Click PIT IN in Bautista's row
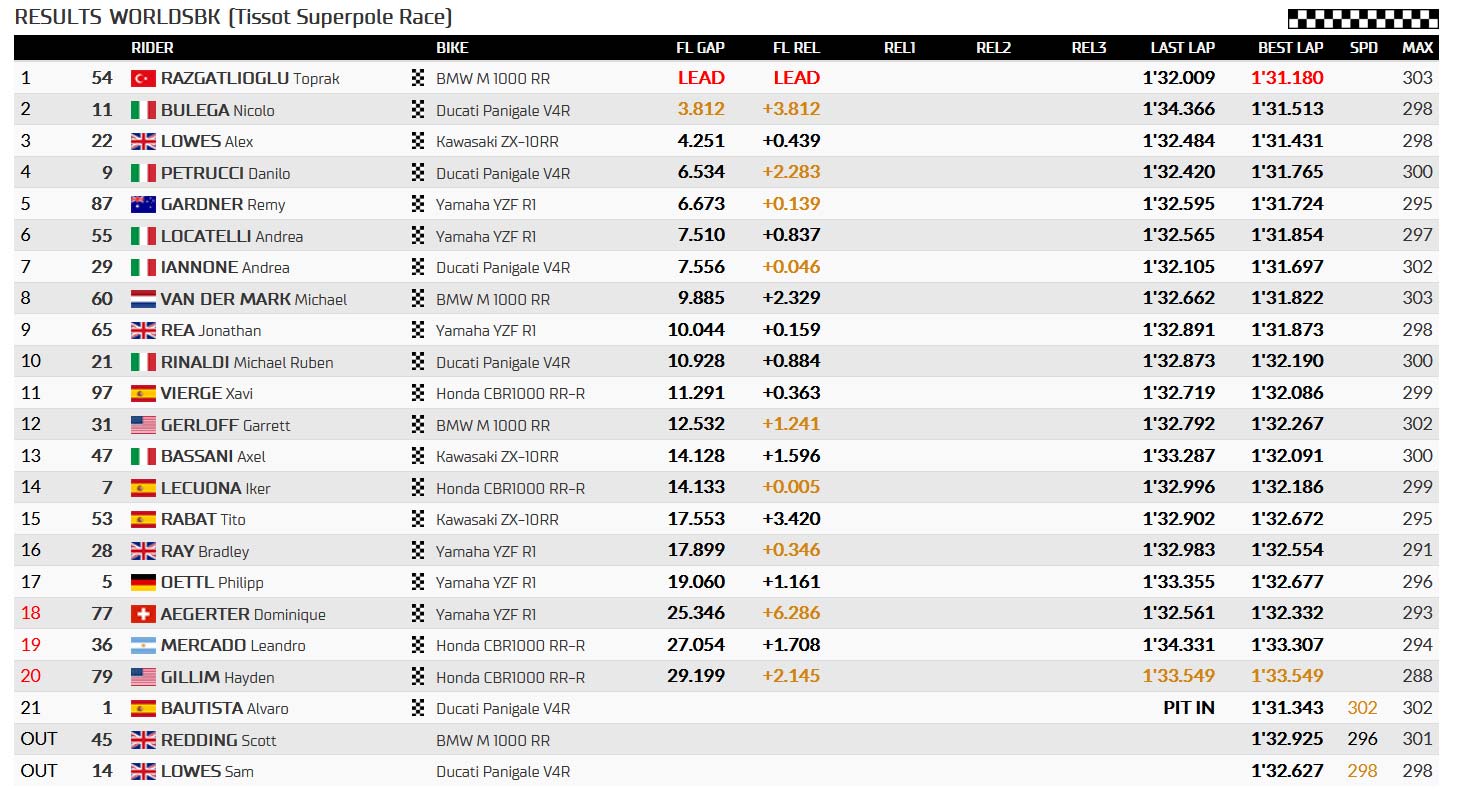The width and height of the screenshot is (1459, 789). pos(1189,708)
